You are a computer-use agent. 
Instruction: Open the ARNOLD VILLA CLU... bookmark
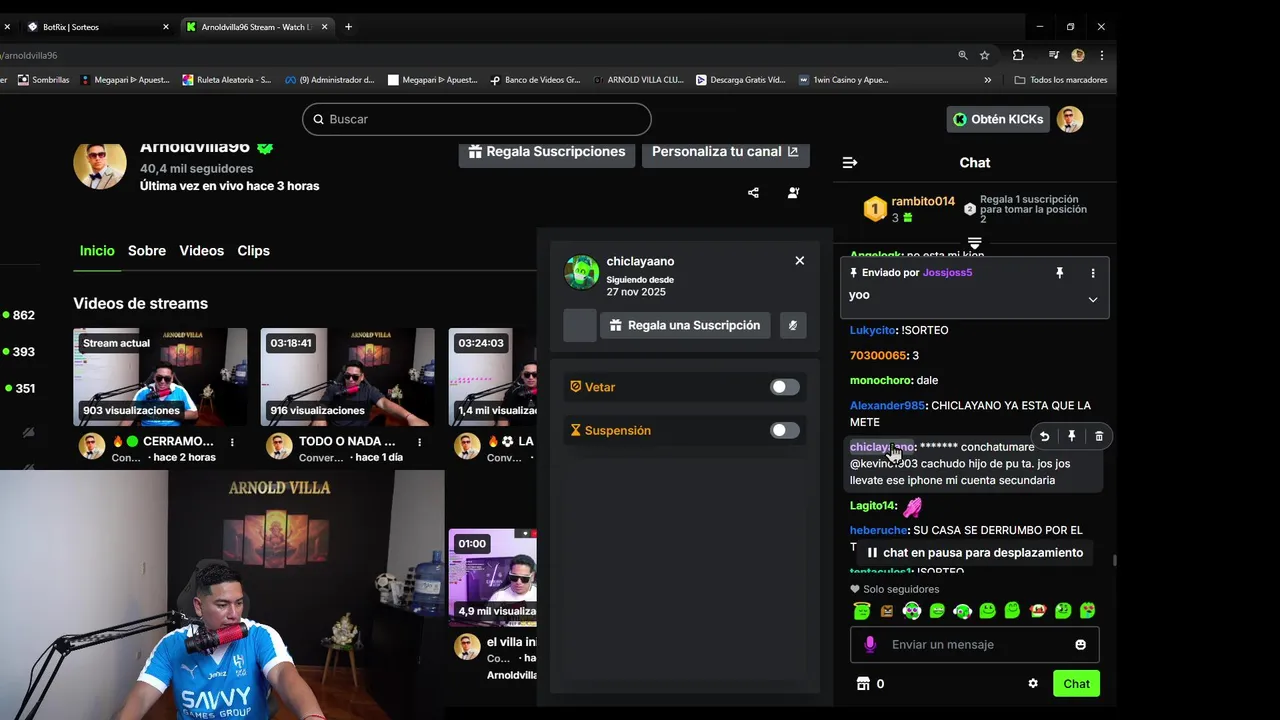638,80
